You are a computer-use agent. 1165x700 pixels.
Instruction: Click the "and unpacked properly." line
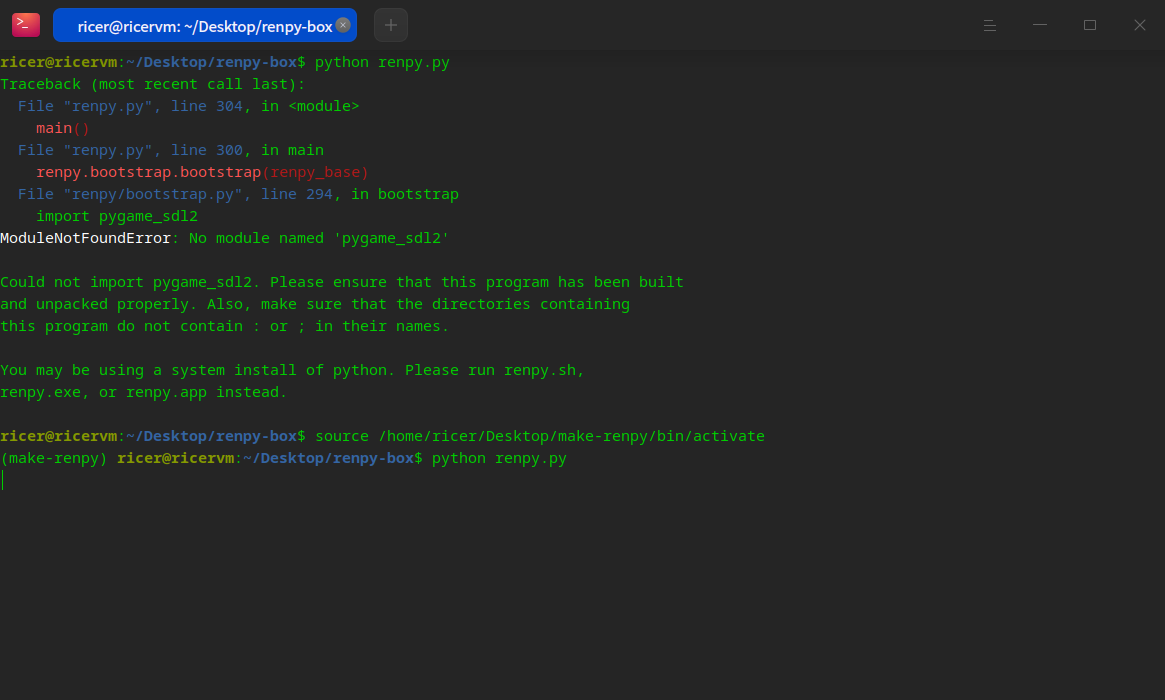[315, 304]
